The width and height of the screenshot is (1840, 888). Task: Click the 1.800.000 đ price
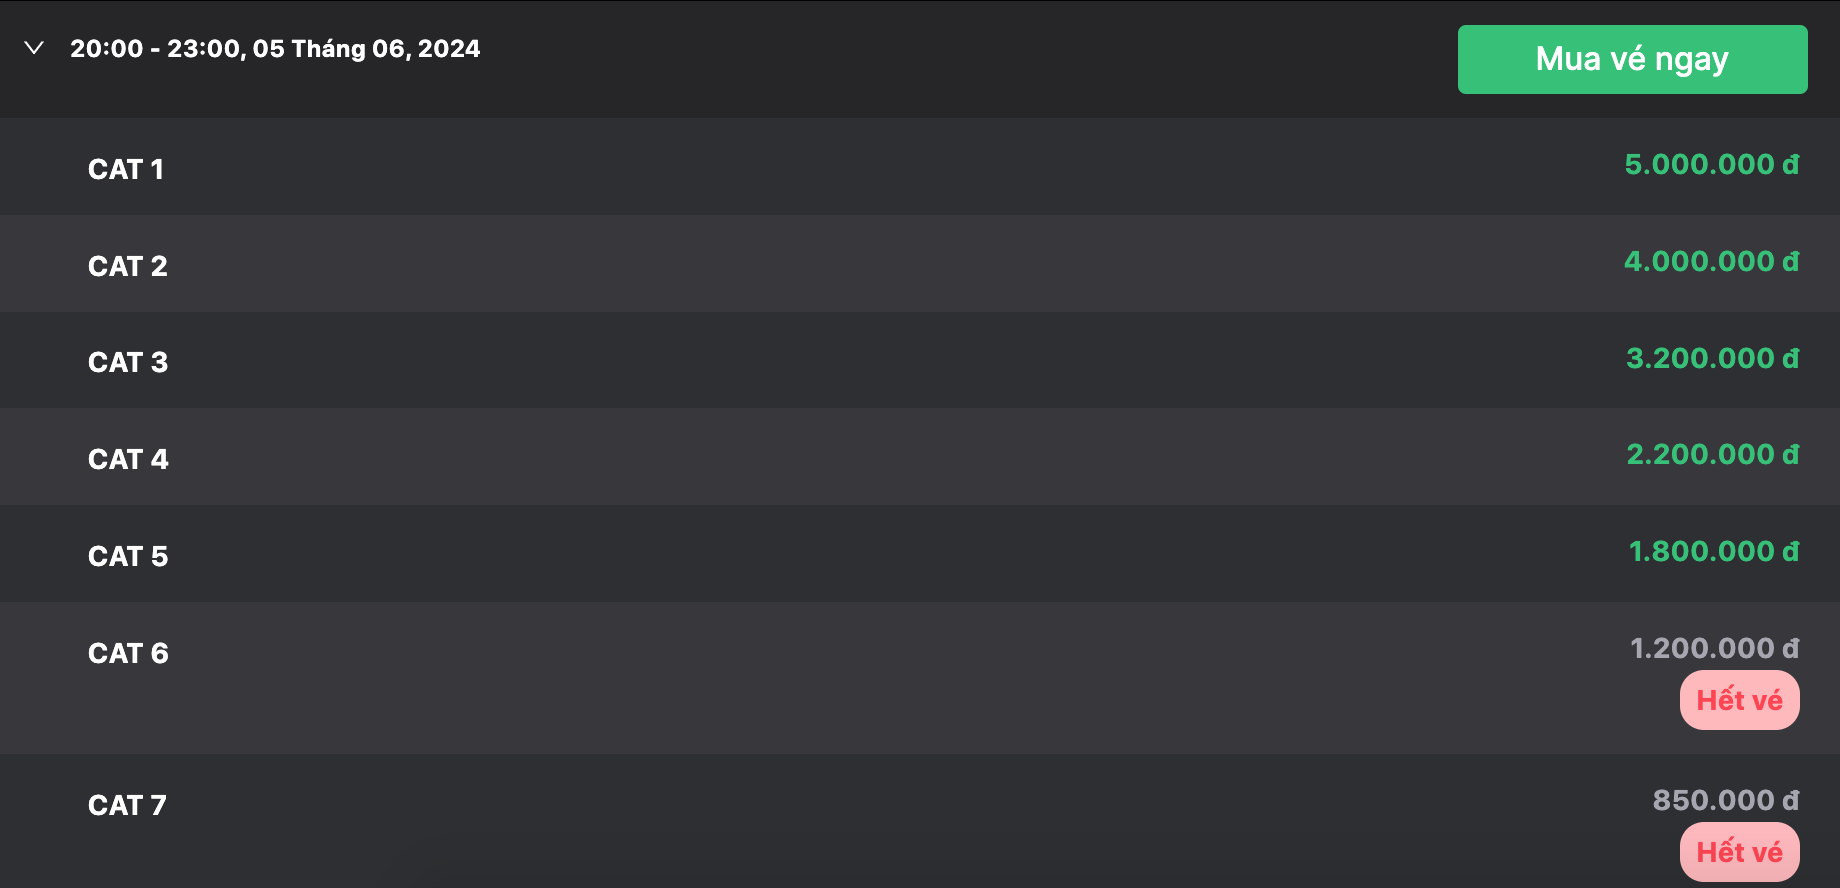(x=1713, y=551)
